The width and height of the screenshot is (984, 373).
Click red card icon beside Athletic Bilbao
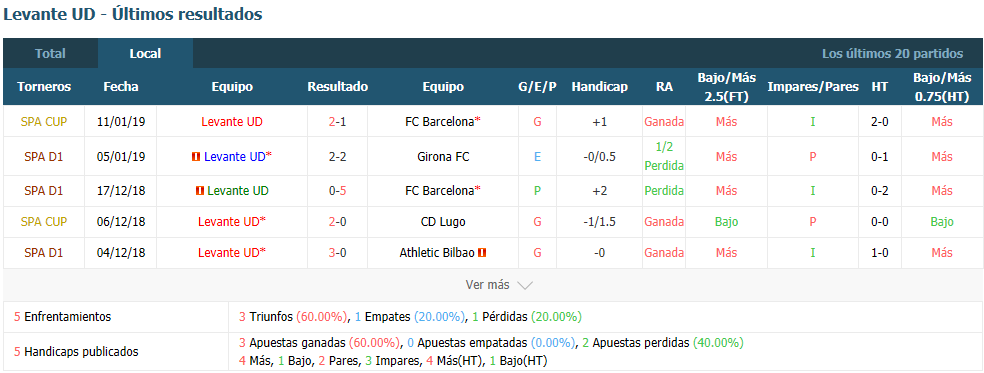click(x=482, y=252)
